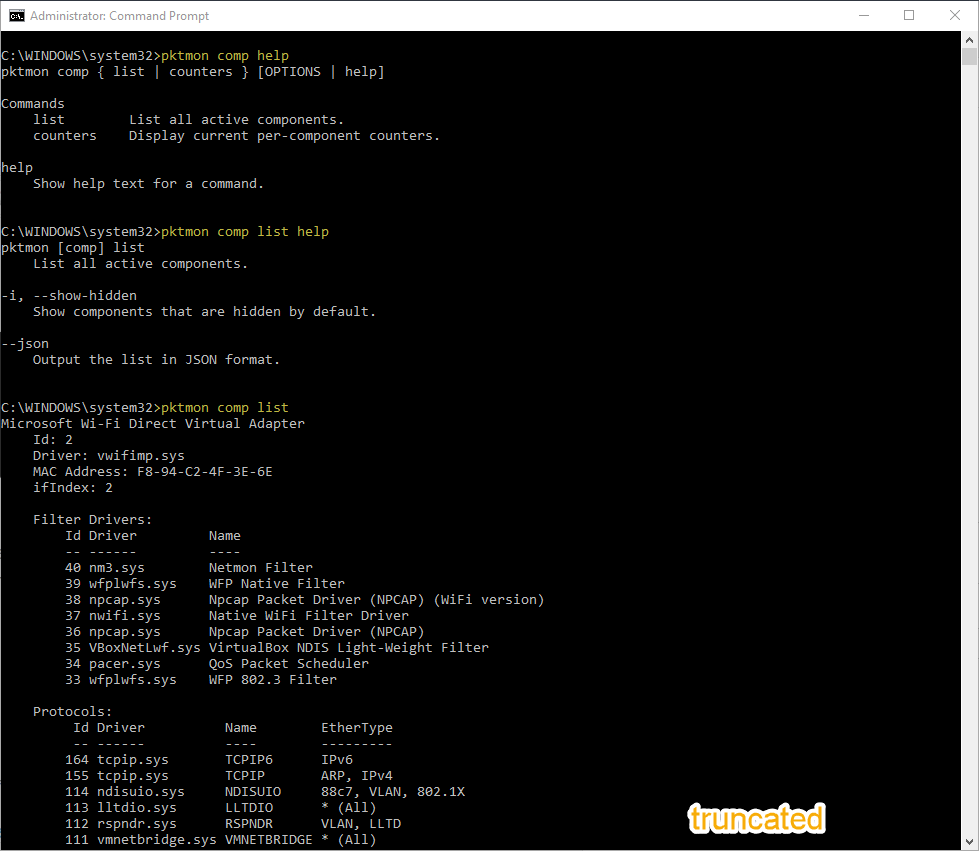Screen dimensions: 979x851
Task: Click the scrollbar up arrow
Action: (969, 40)
